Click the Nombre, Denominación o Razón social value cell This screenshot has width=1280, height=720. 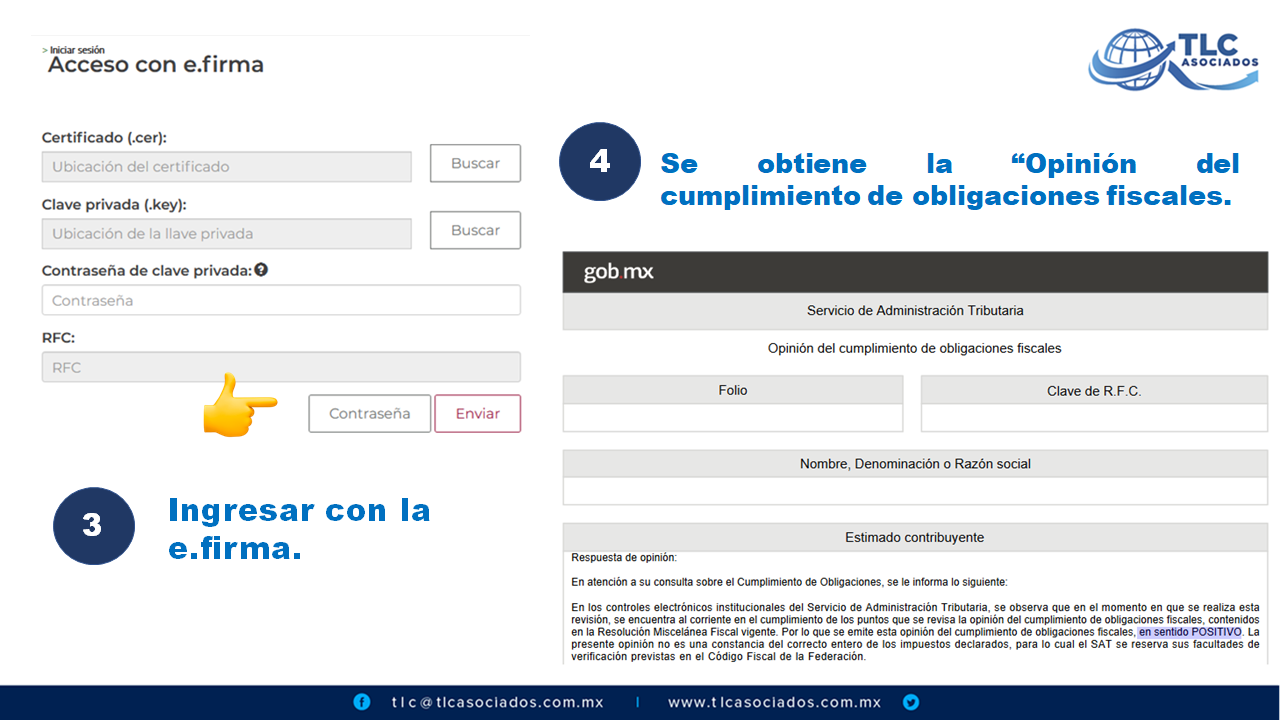(915, 491)
